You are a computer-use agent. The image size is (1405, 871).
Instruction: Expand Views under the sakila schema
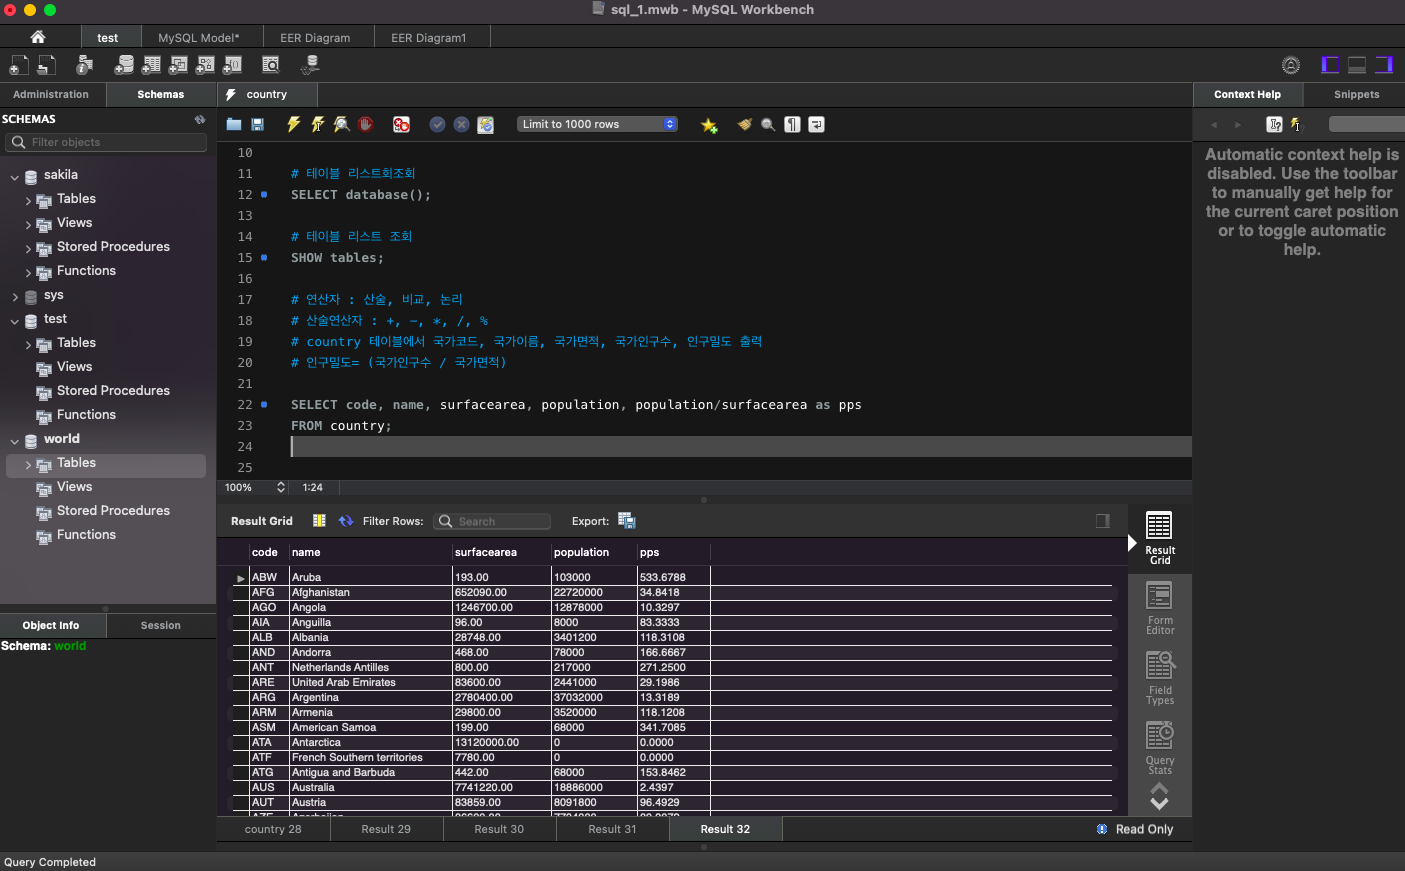tap(28, 225)
